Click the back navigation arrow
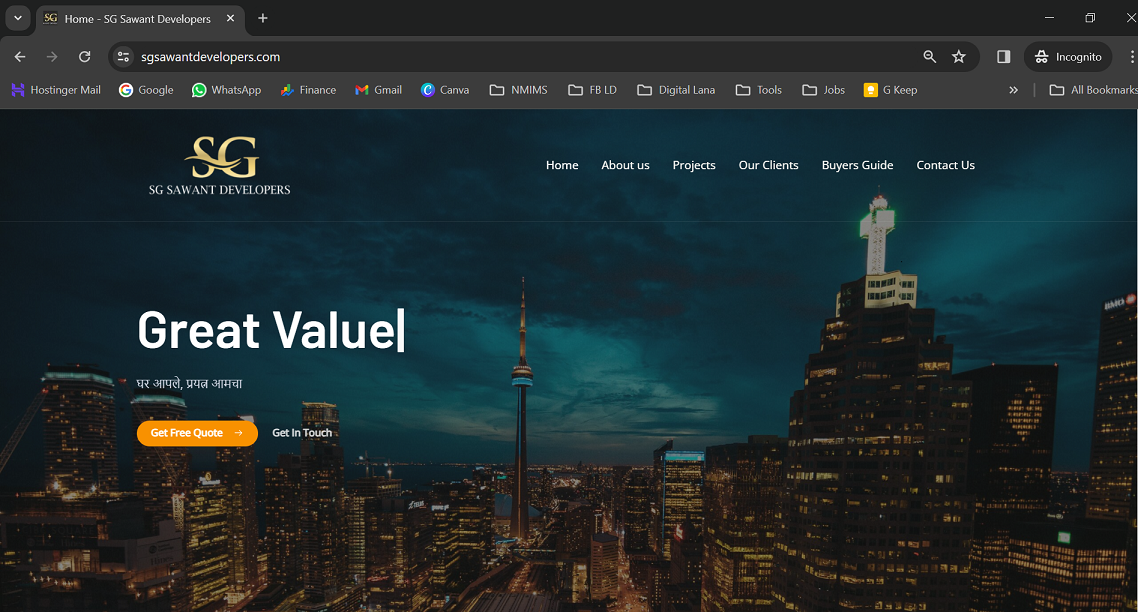 [x=20, y=57]
